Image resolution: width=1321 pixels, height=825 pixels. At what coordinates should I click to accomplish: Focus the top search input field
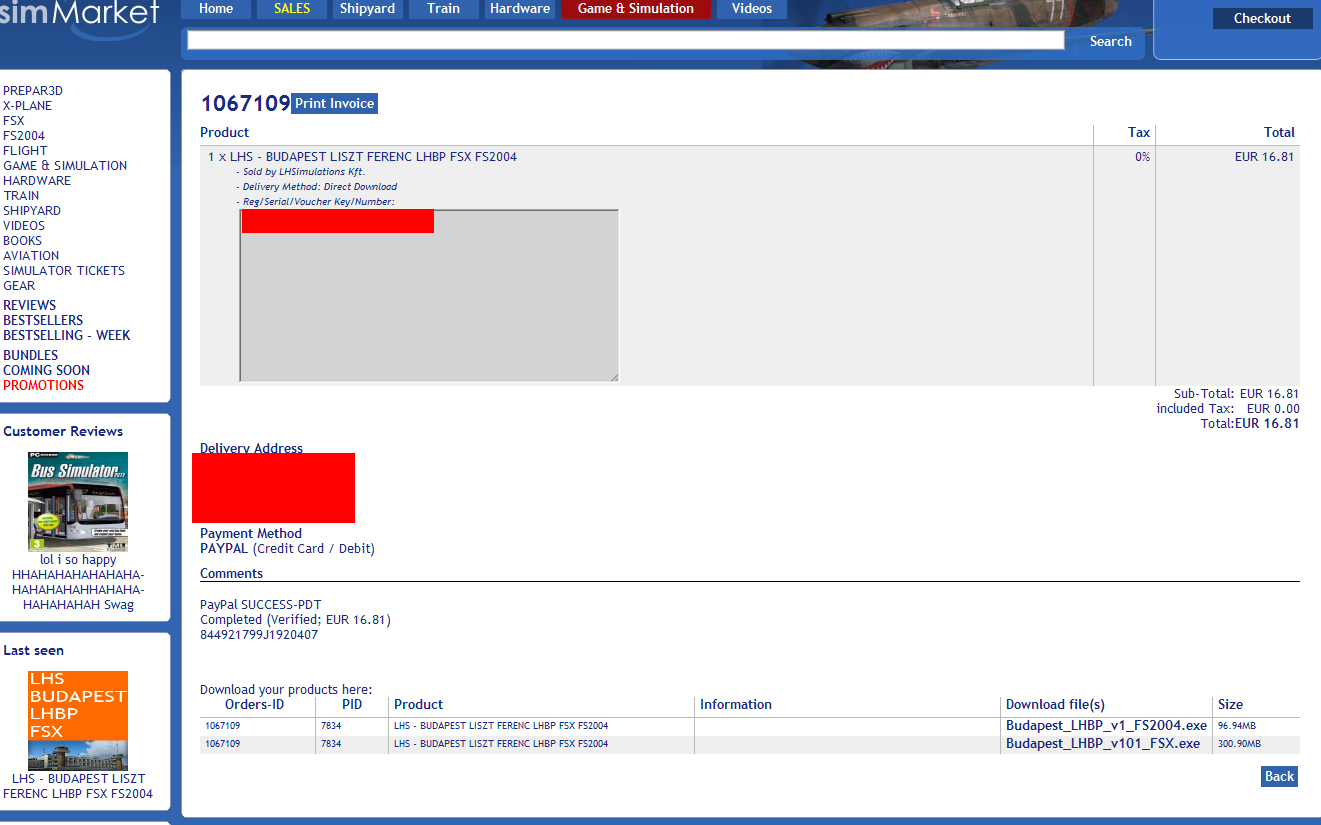click(x=625, y=40)
